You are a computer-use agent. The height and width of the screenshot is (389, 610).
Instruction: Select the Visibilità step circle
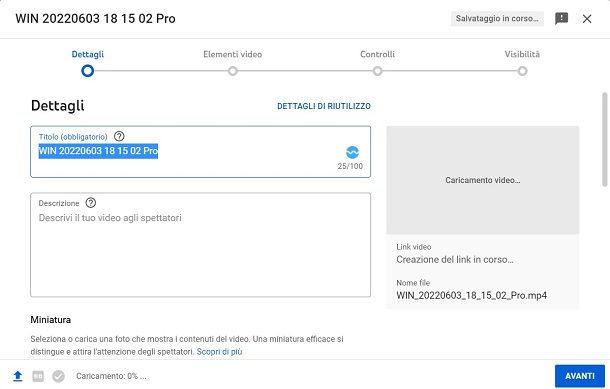coord(522,71)
